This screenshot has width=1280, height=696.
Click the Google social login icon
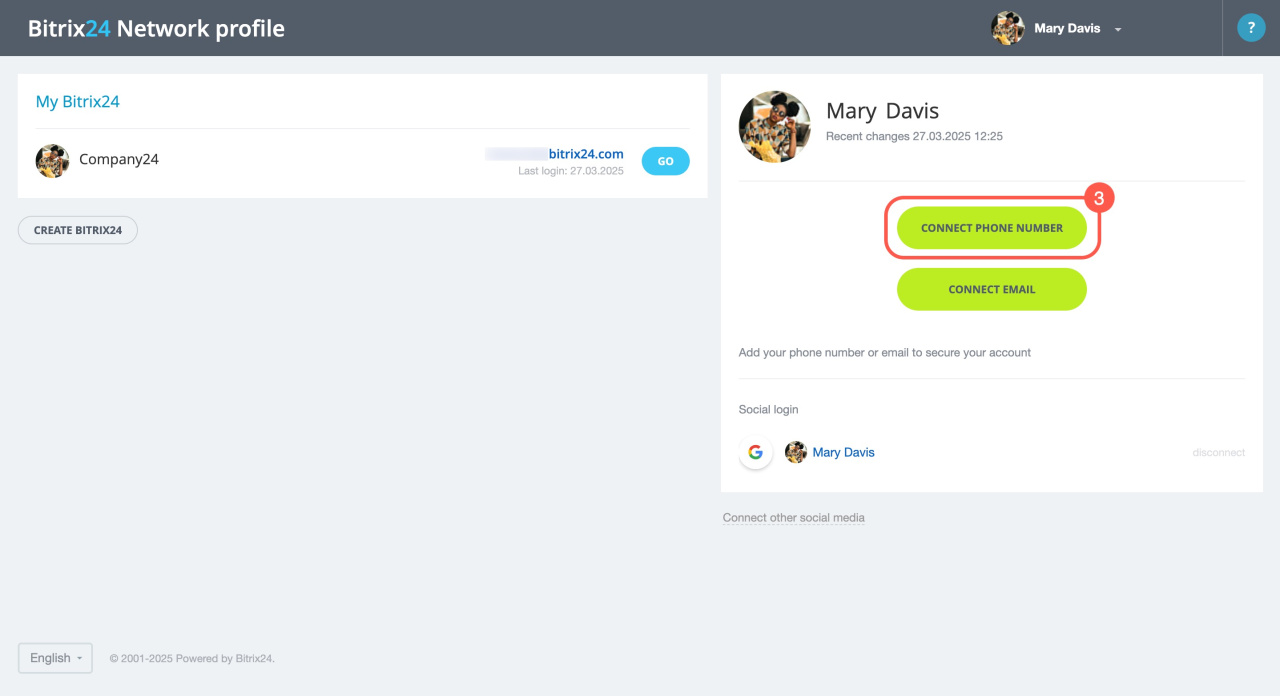tap(756, 453)
